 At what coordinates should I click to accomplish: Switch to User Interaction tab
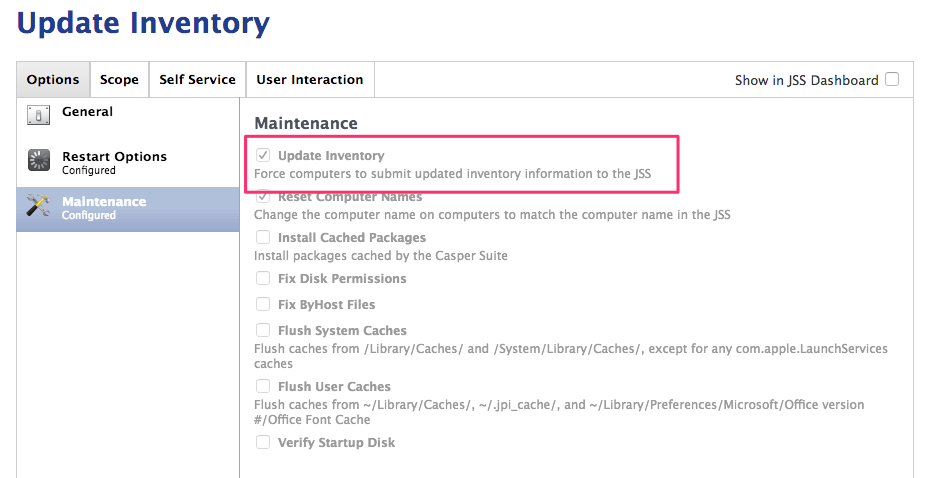310,79
